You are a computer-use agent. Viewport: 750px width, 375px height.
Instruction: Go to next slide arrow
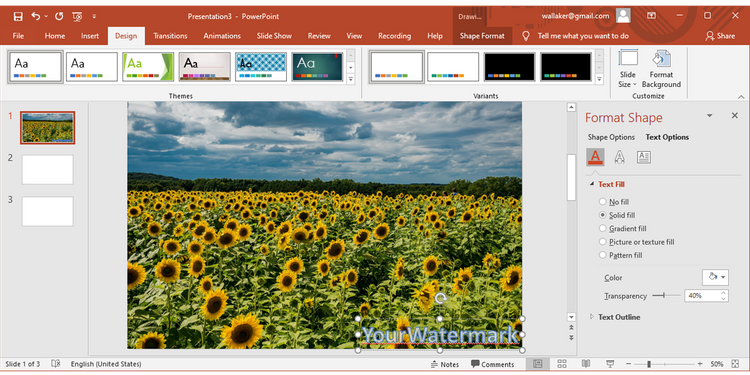point(571,338)
